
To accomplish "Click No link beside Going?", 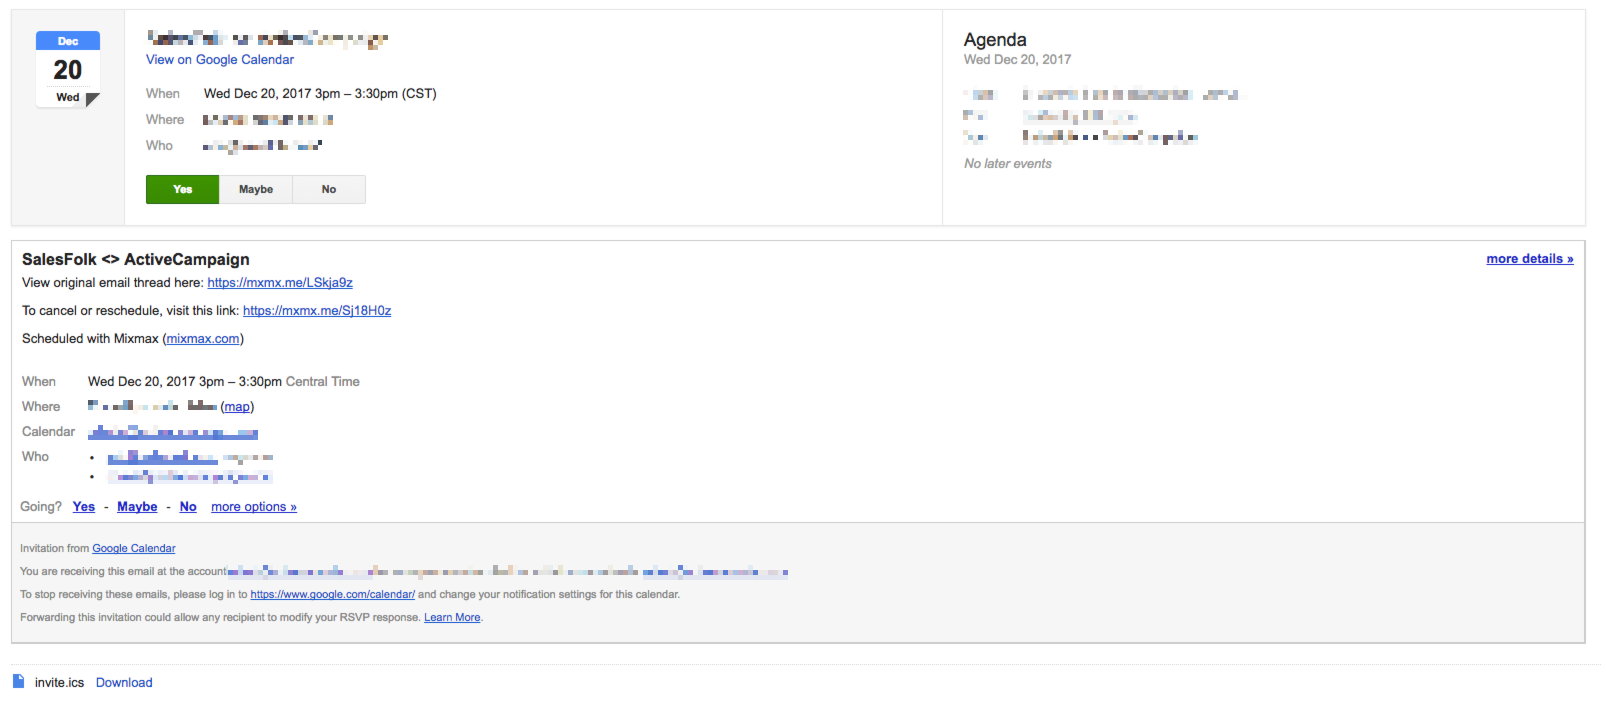I will point(188,507).
